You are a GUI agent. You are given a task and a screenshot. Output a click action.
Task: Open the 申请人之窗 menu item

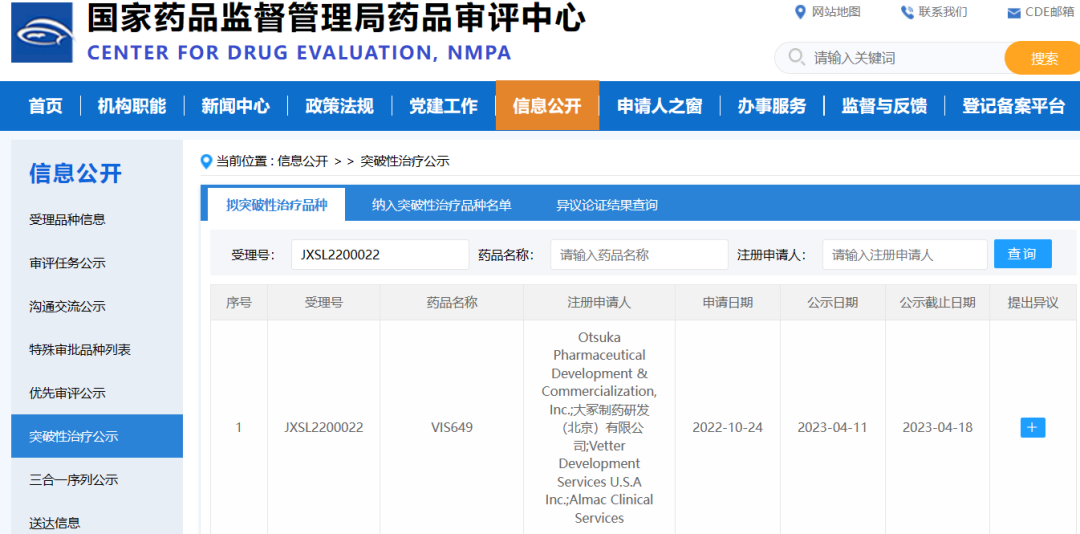pos(659,106)
